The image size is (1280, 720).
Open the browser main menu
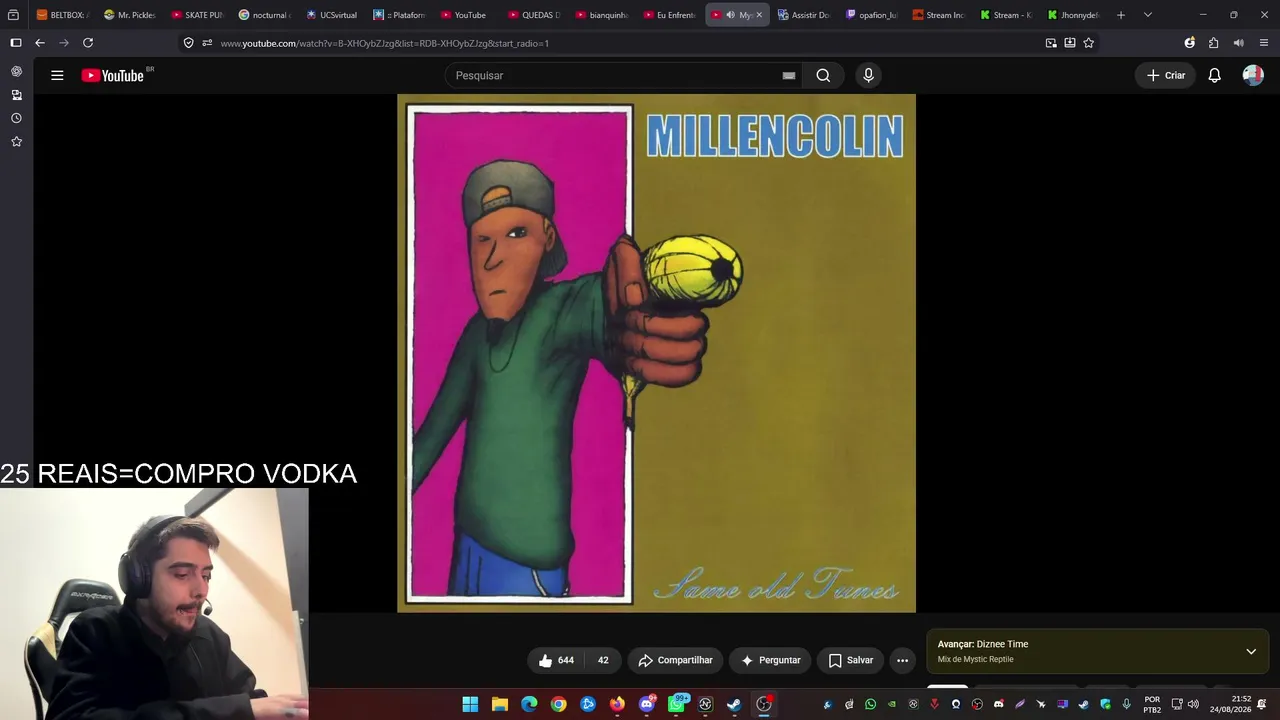[1264, 43]
